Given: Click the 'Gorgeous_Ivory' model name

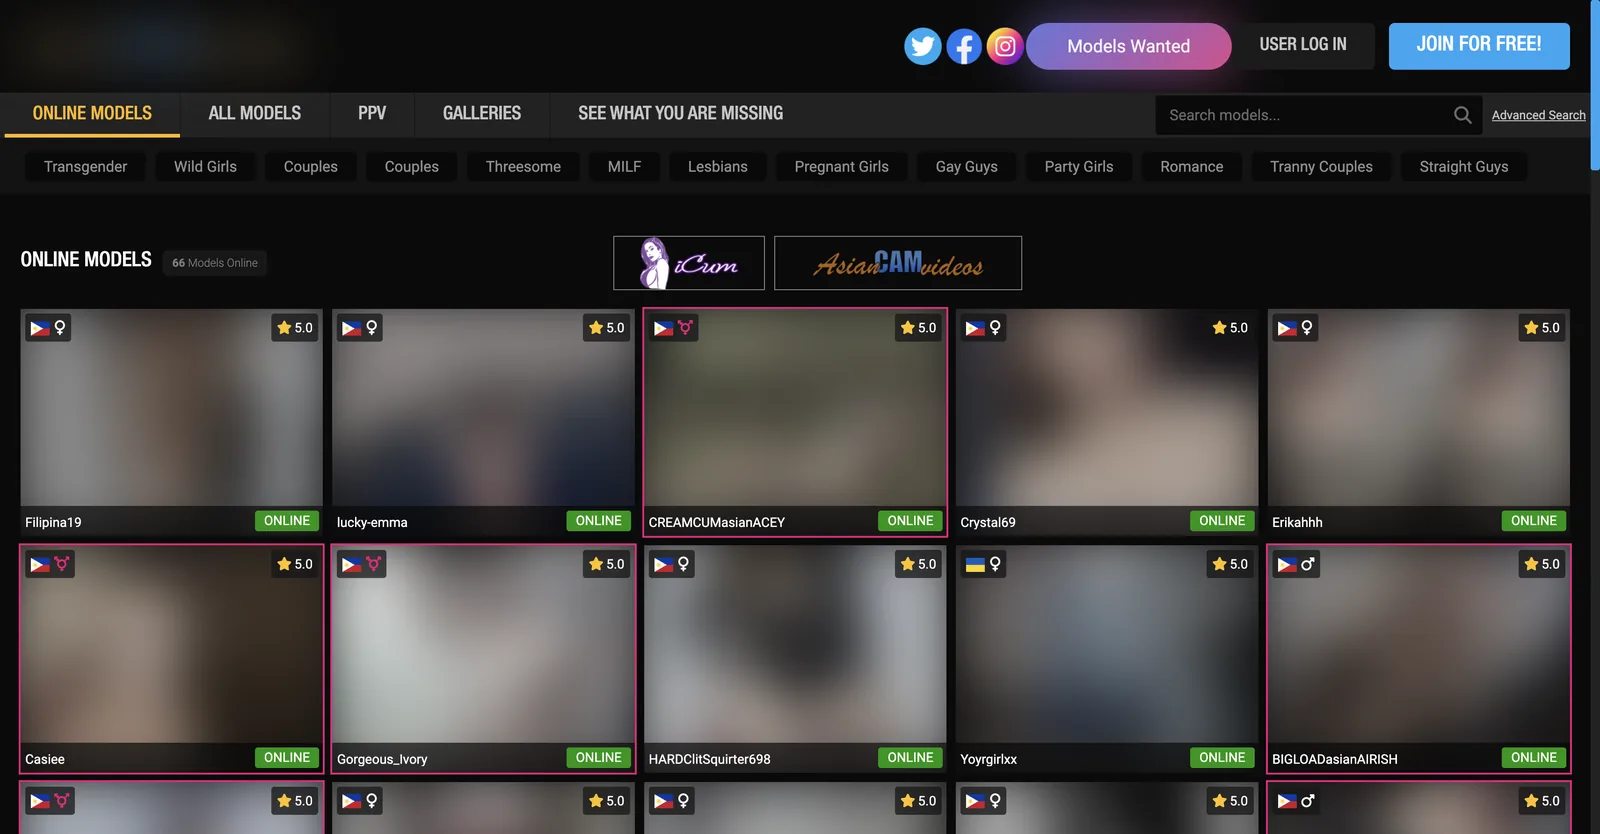Looking at the screenshot, I should click(x=382, y=759).
